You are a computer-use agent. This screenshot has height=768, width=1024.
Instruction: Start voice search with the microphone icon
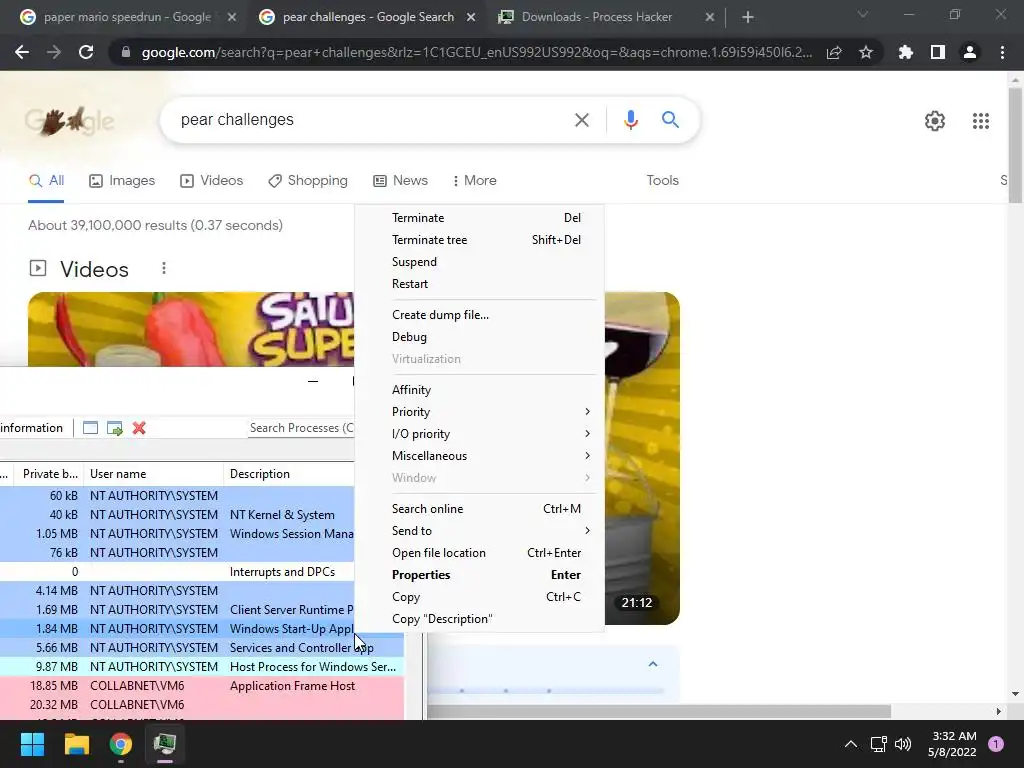pyautogui.click(x=630, y=120)
